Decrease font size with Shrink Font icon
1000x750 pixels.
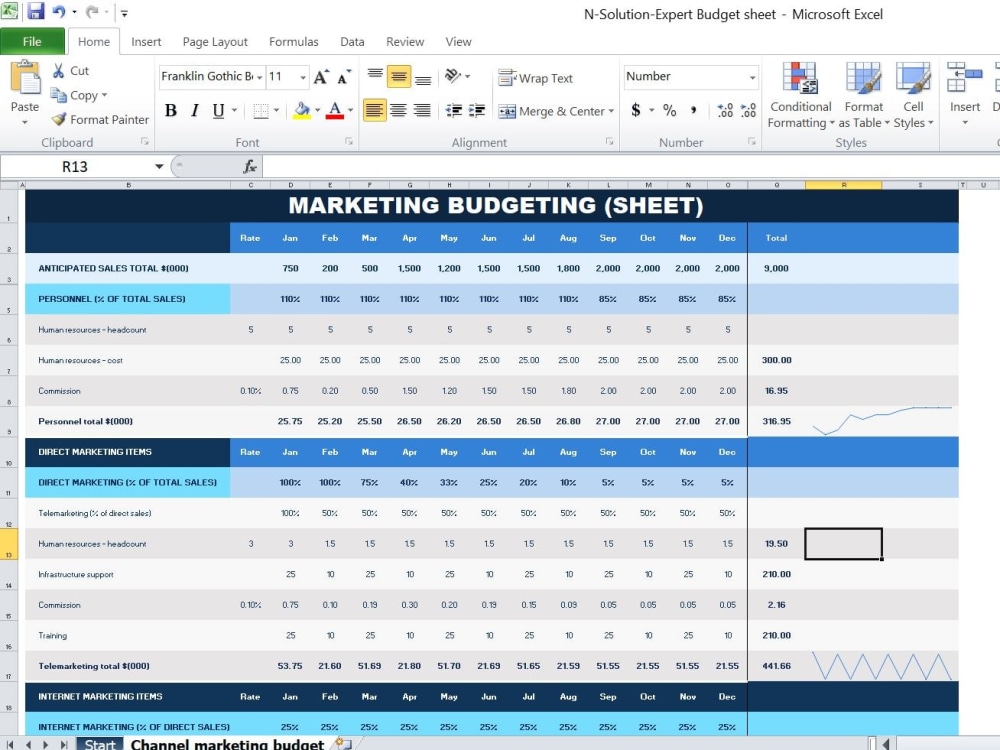click(x=344, y=77)
